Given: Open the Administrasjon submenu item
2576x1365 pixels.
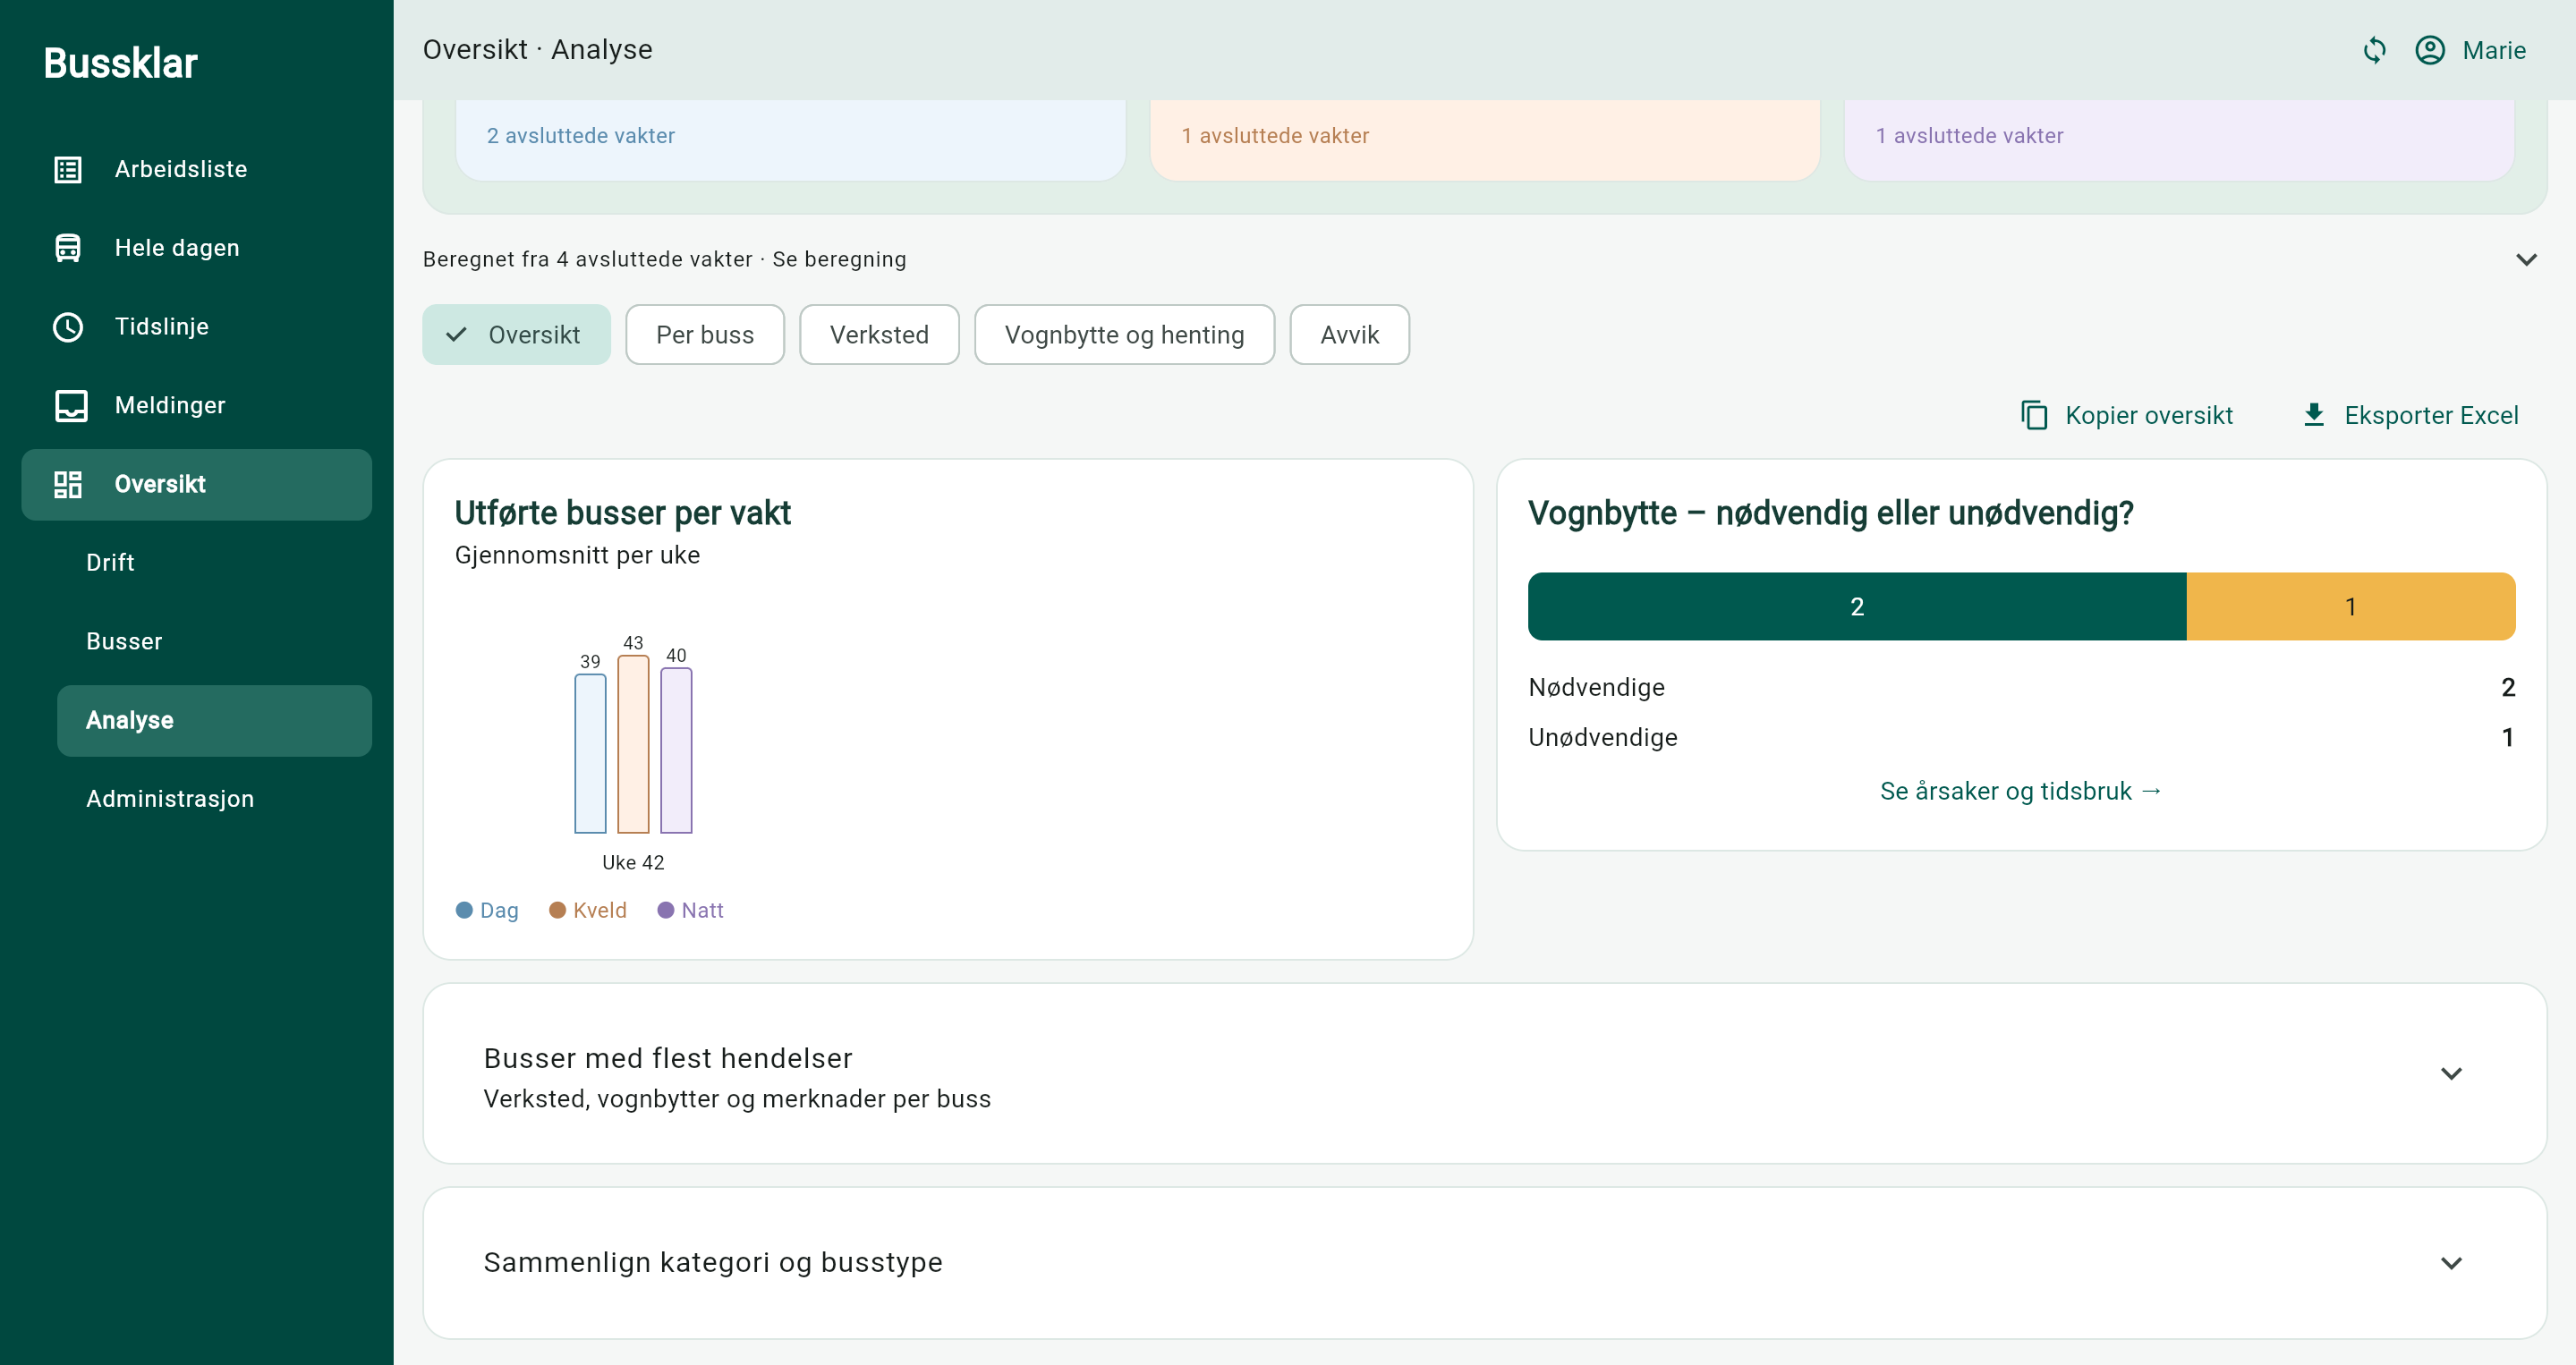Looking at the screenshot, I should (214, 799).
